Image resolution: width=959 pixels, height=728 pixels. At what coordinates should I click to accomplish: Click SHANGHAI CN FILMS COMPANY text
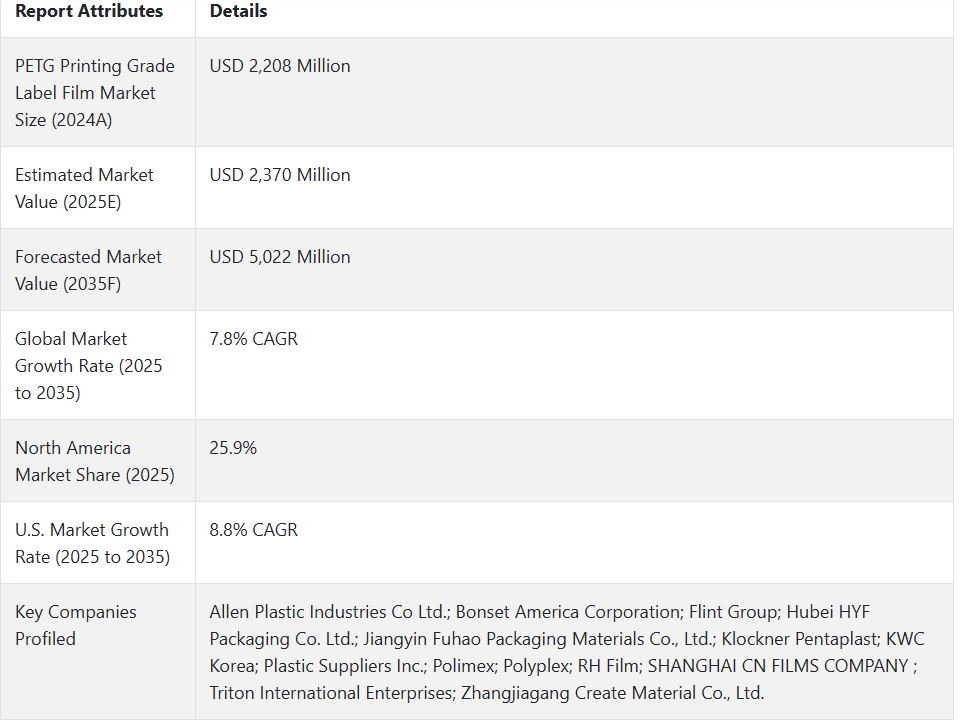pyautogui.click(x=778, y=666)
